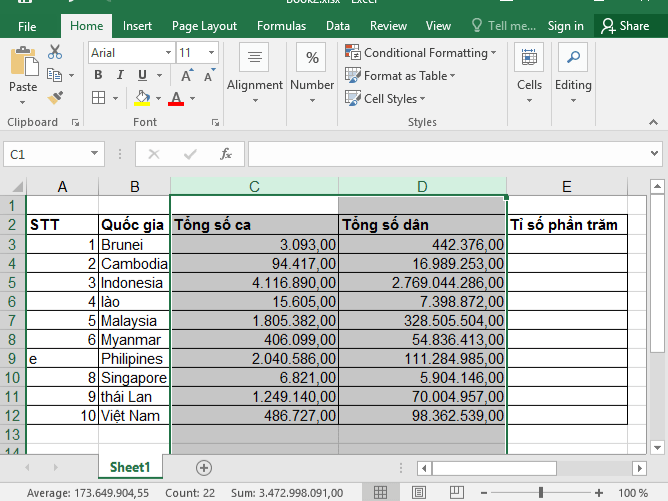Click the Copy icon in Clipboard
This screenshot has height=501, width=668.
(53, 75)
